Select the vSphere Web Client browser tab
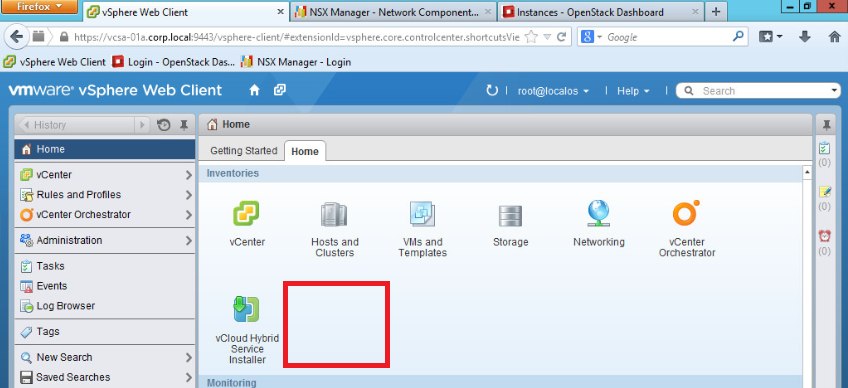 coord(187,12)
